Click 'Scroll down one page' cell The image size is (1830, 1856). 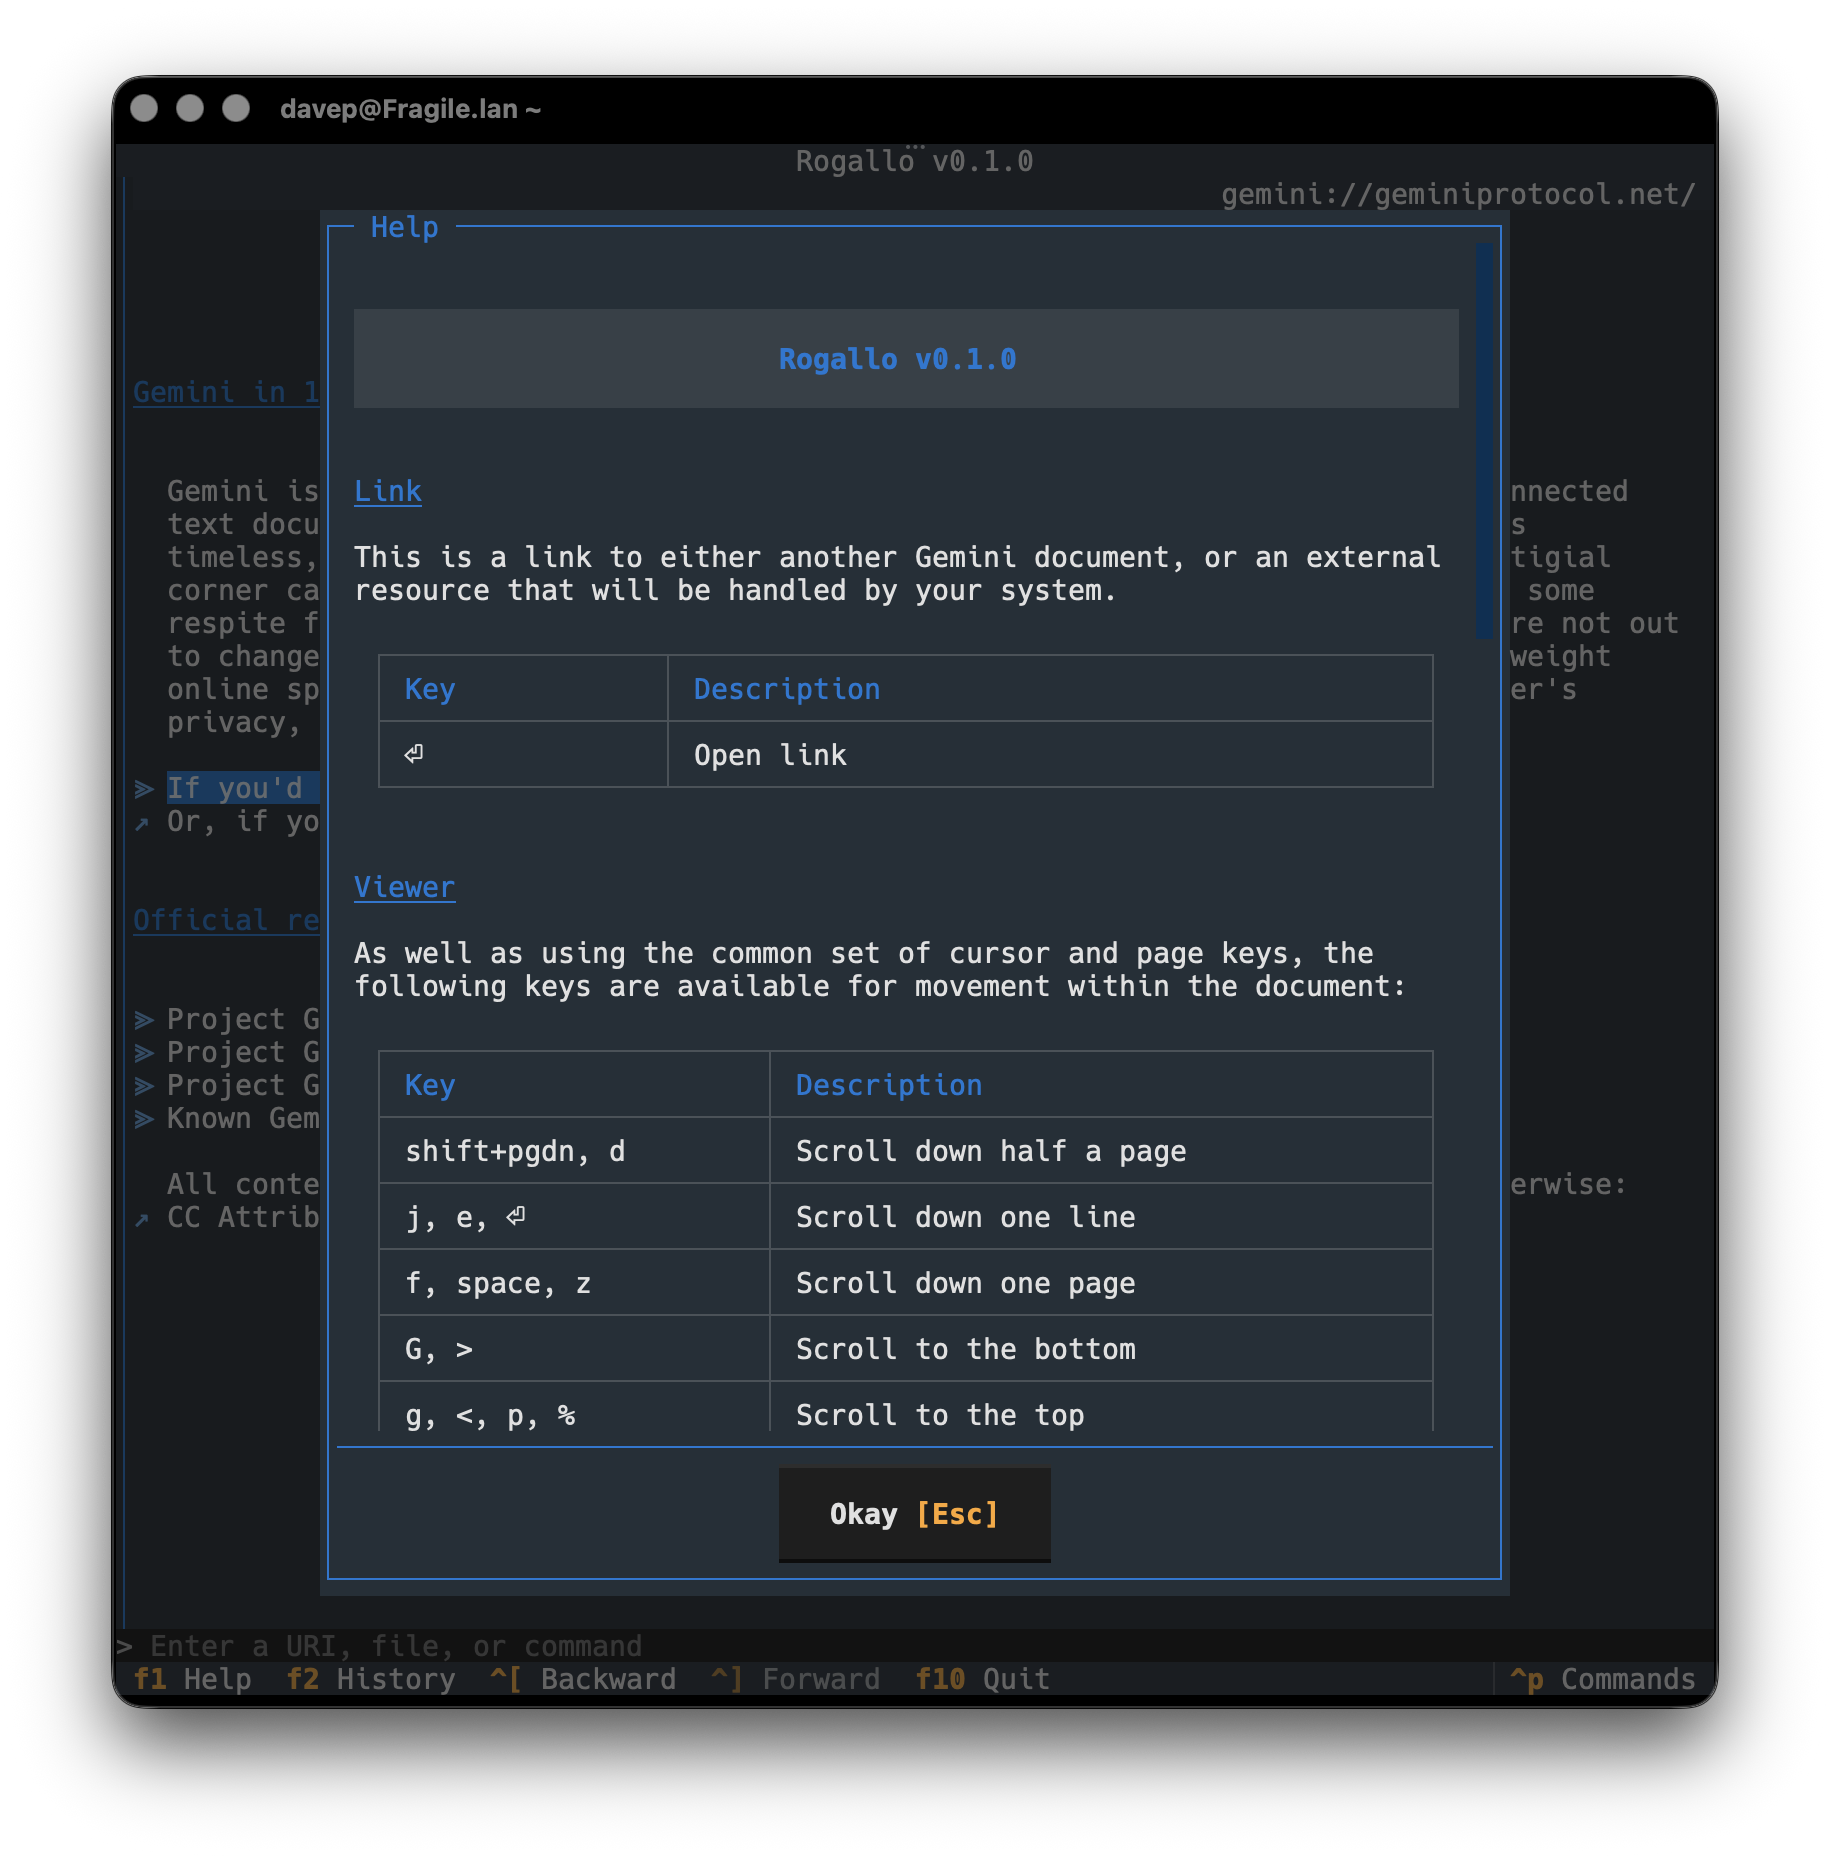click(x=1101, y=1283)
